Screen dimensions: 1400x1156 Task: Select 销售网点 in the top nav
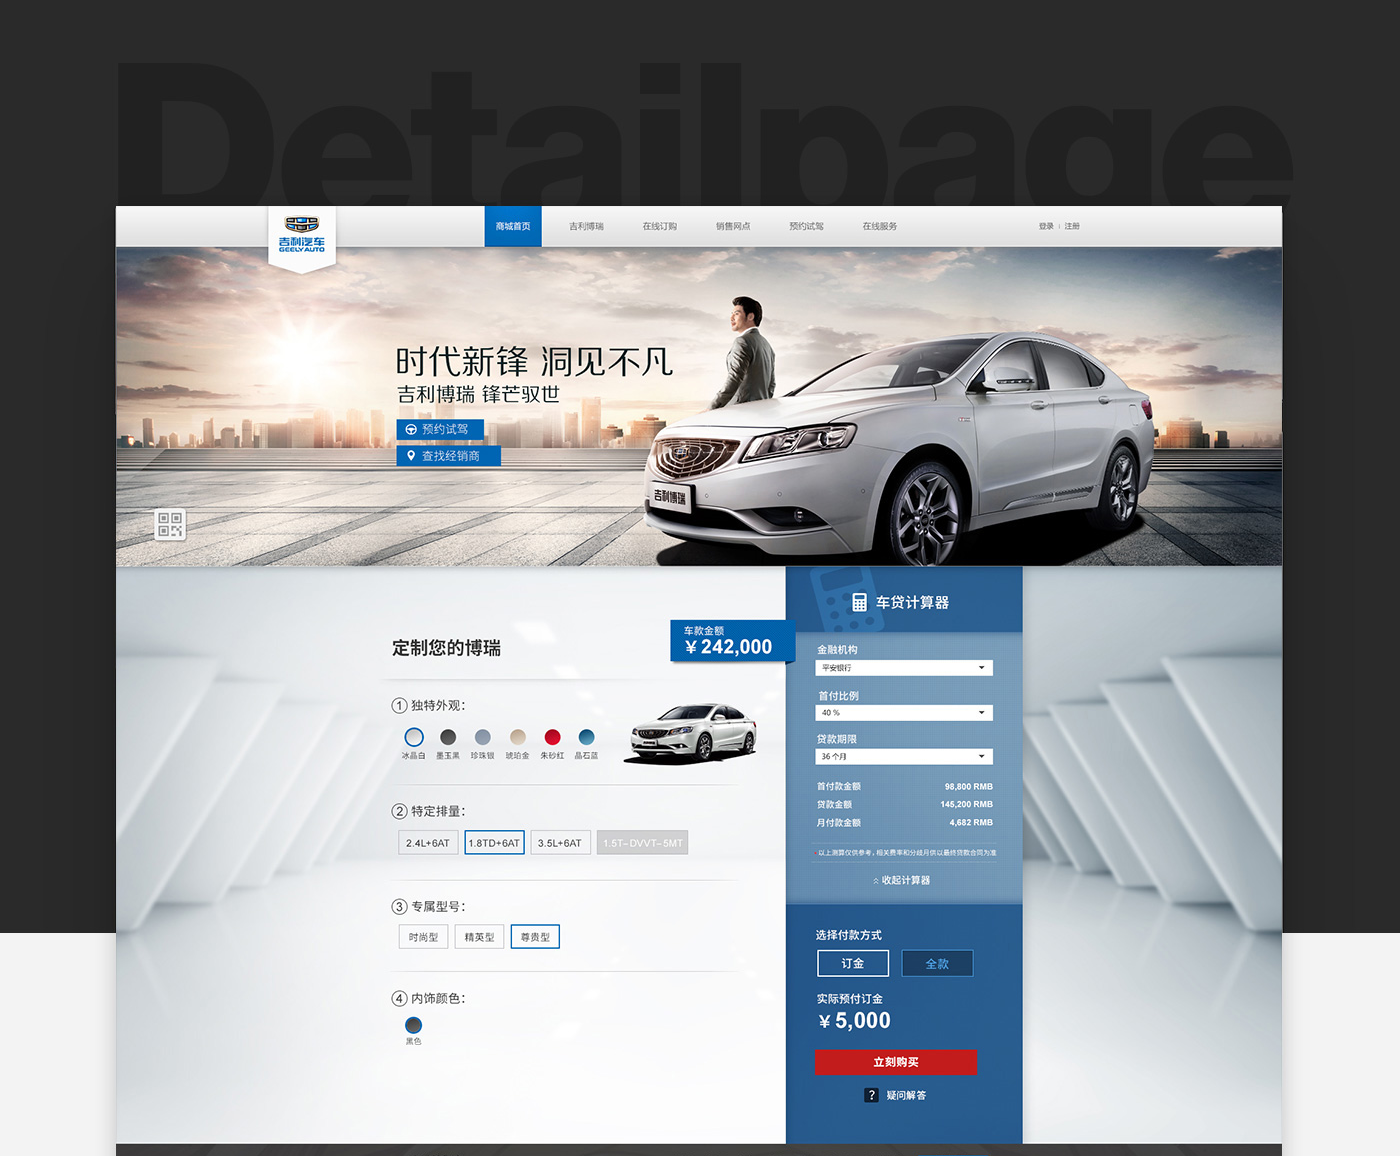[x=733, y=226]
